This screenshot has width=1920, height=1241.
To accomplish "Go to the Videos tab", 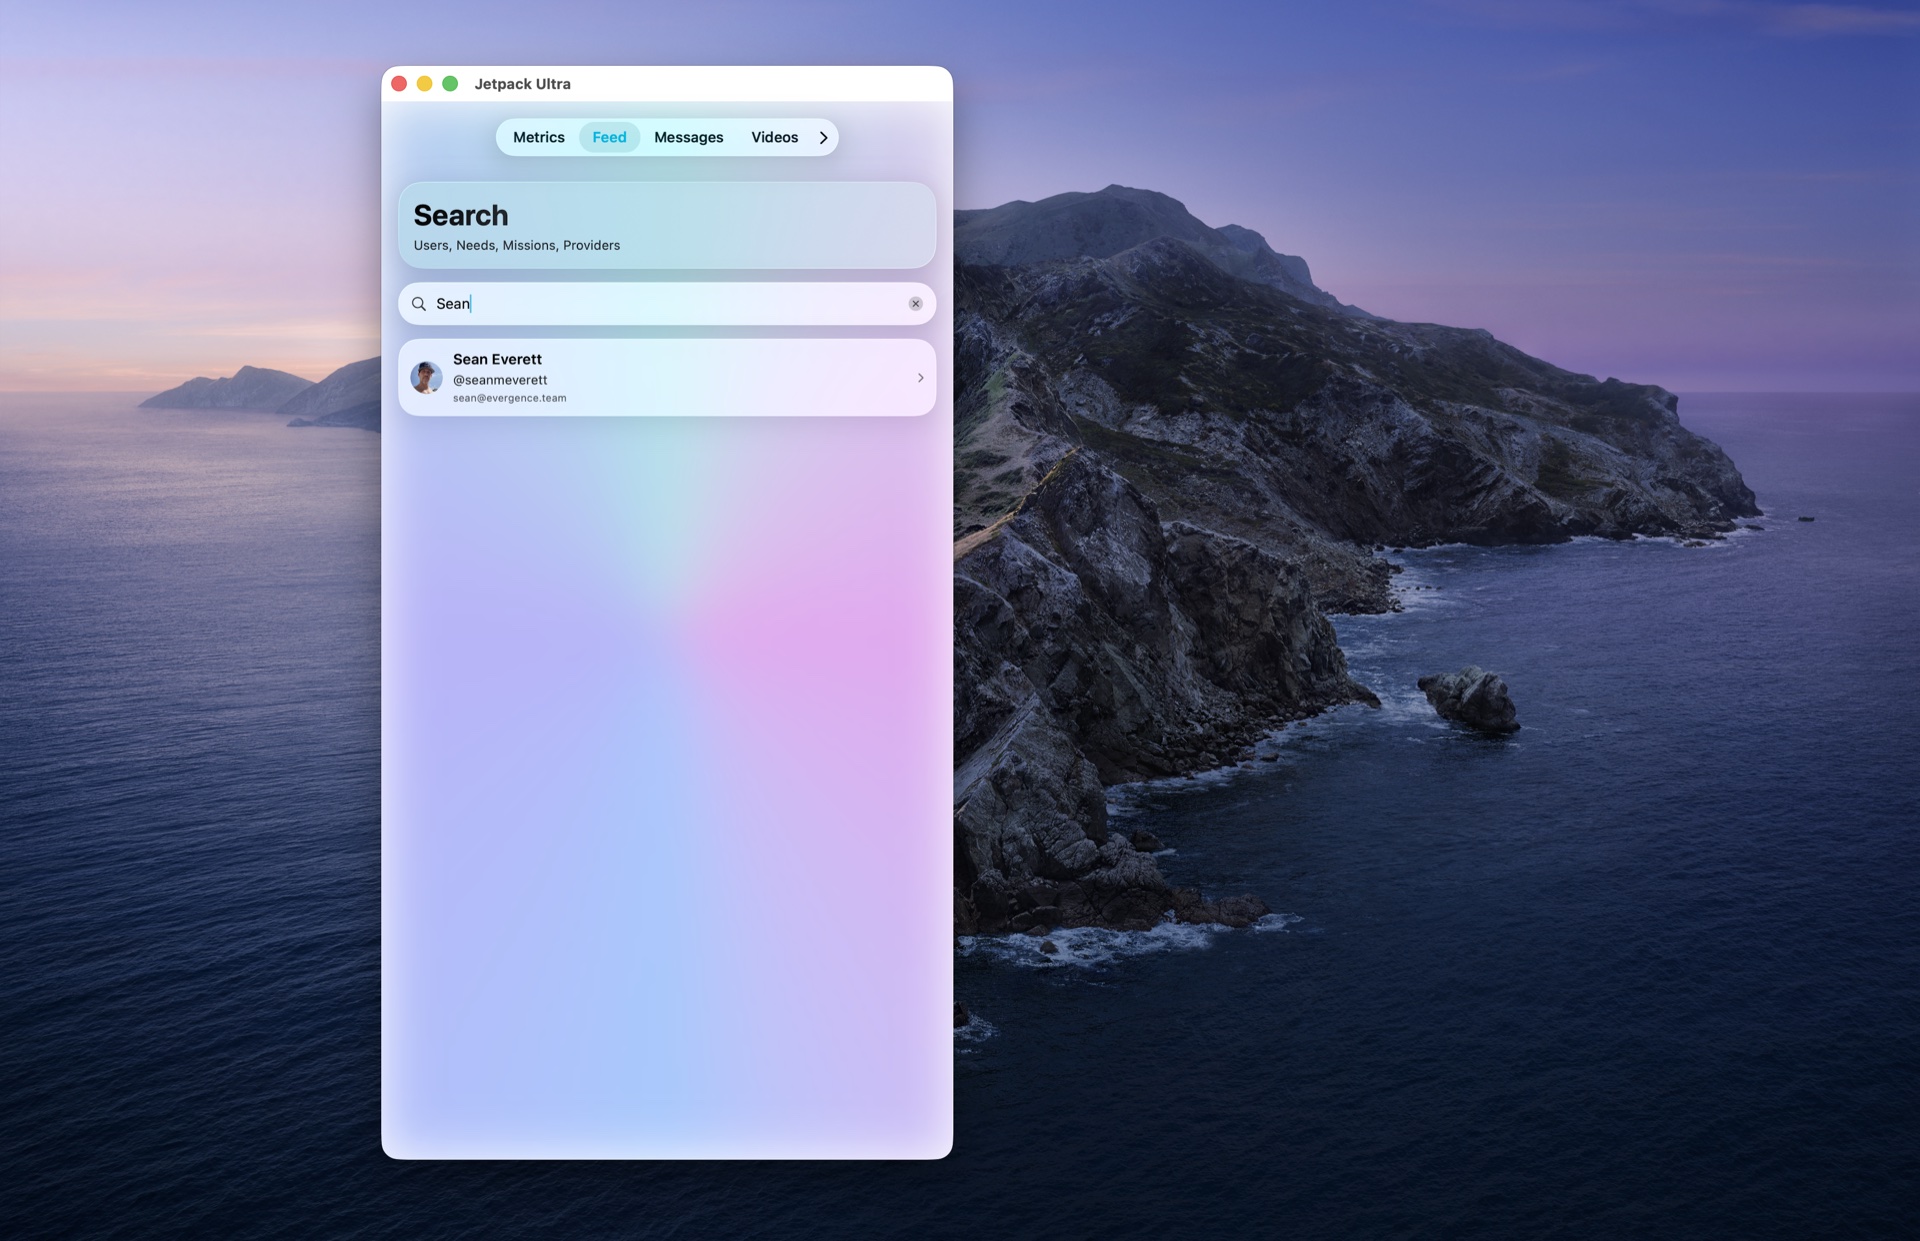I will pos(774,137).
